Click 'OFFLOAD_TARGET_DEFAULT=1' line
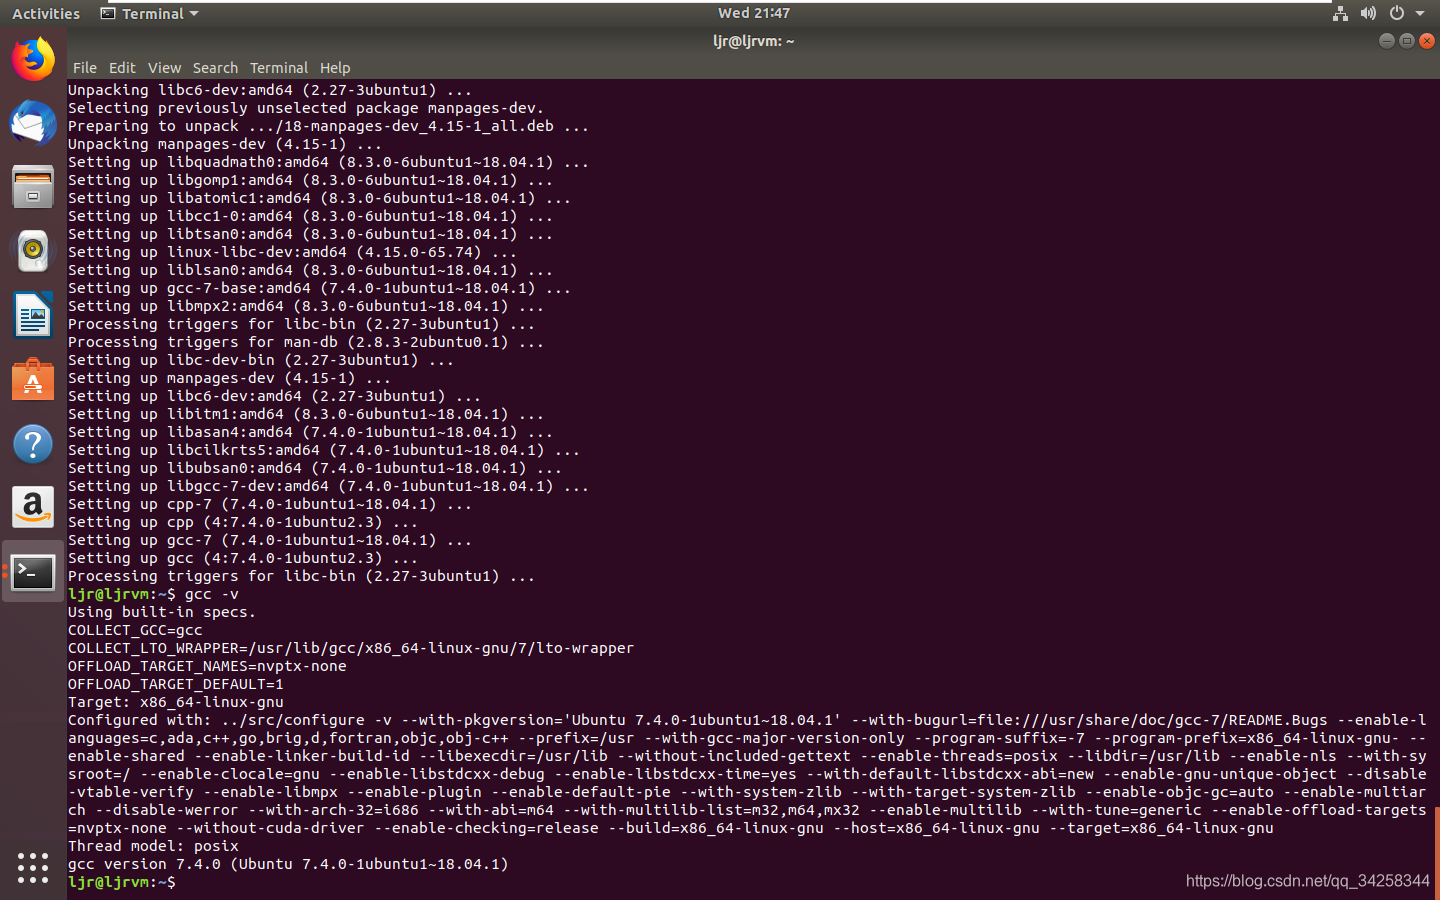1440x900 pixels. (176, 684)
